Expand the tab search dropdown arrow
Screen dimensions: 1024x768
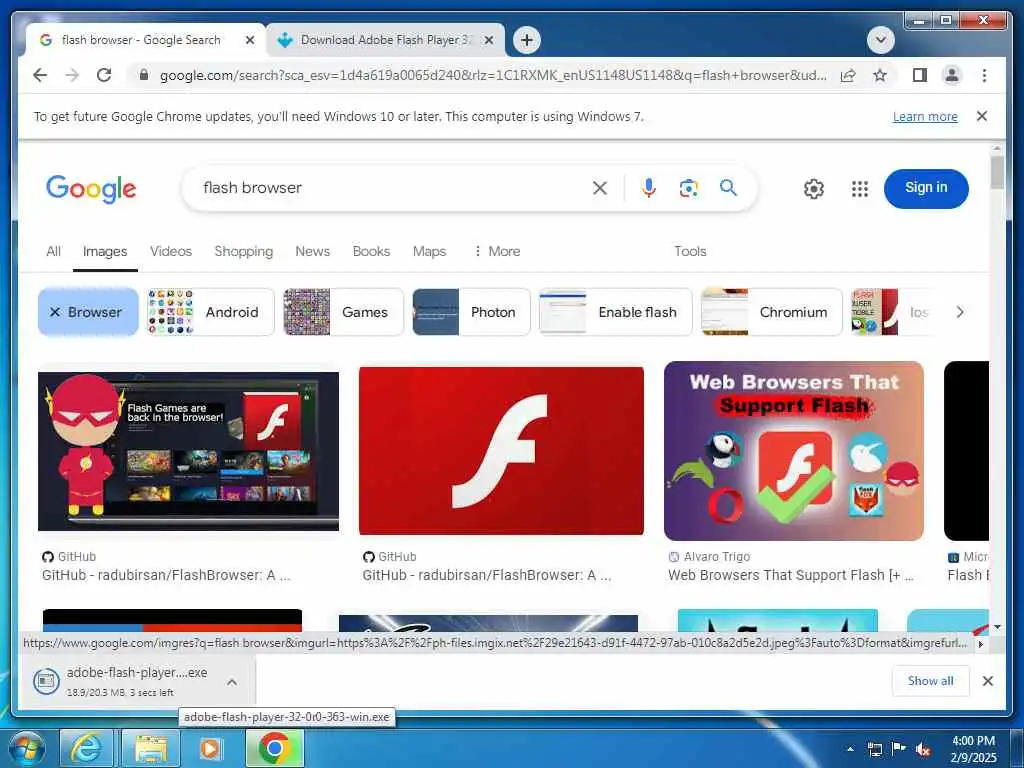(880, 40)
